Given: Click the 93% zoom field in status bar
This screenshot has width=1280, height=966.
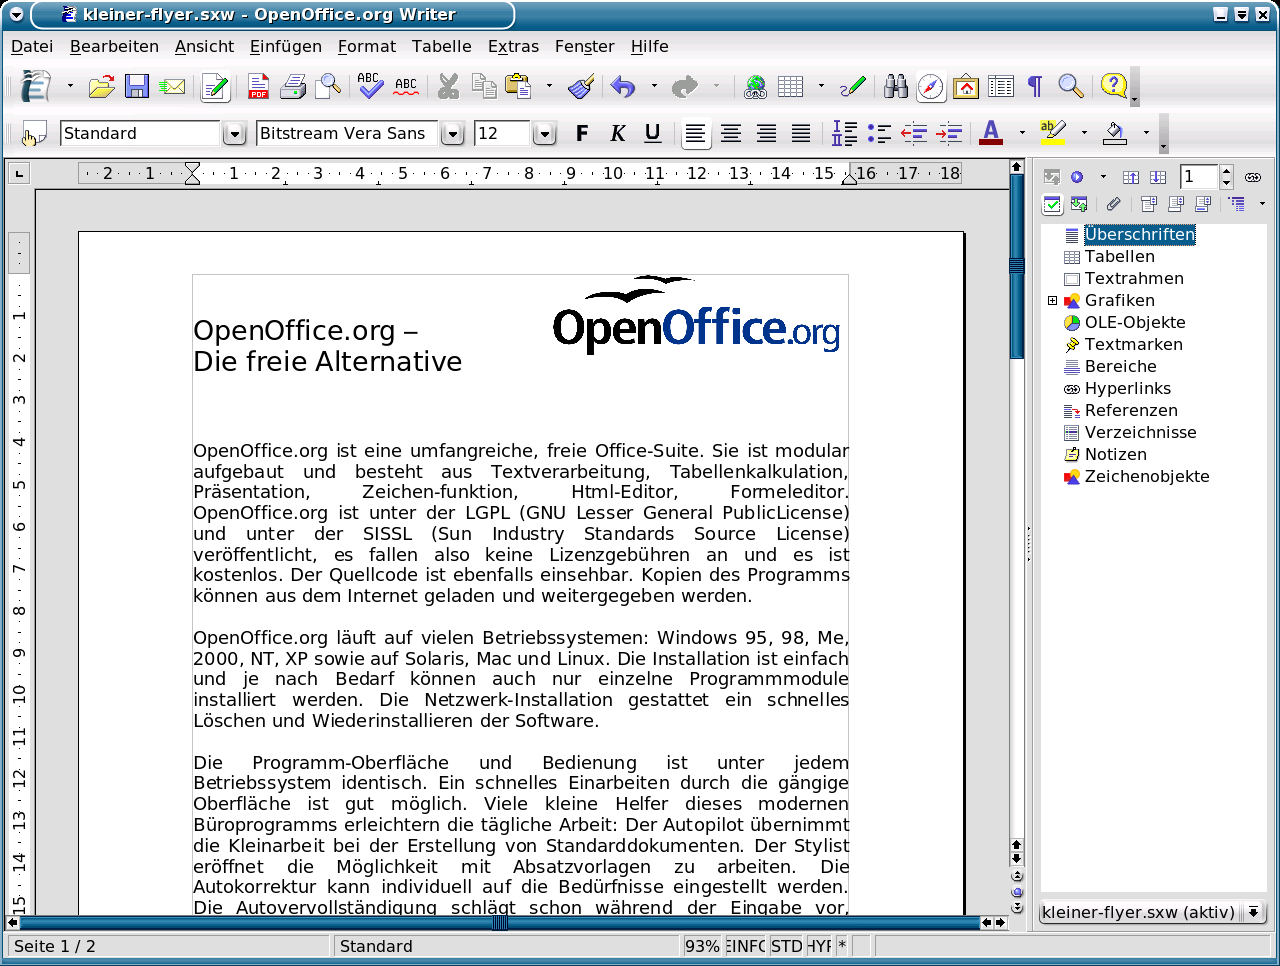Looking at the screenshot, I should (x=702, y=946).
